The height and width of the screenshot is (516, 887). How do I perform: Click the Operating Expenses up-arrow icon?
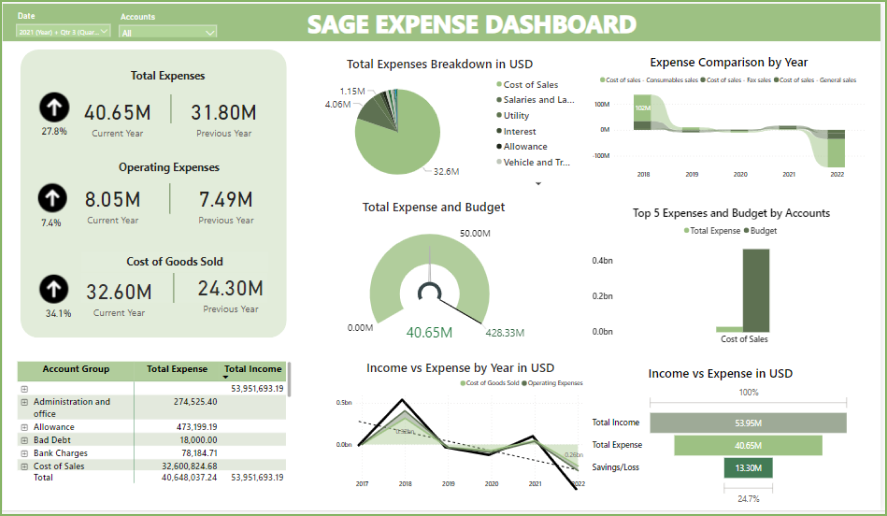tap(53, 198)
